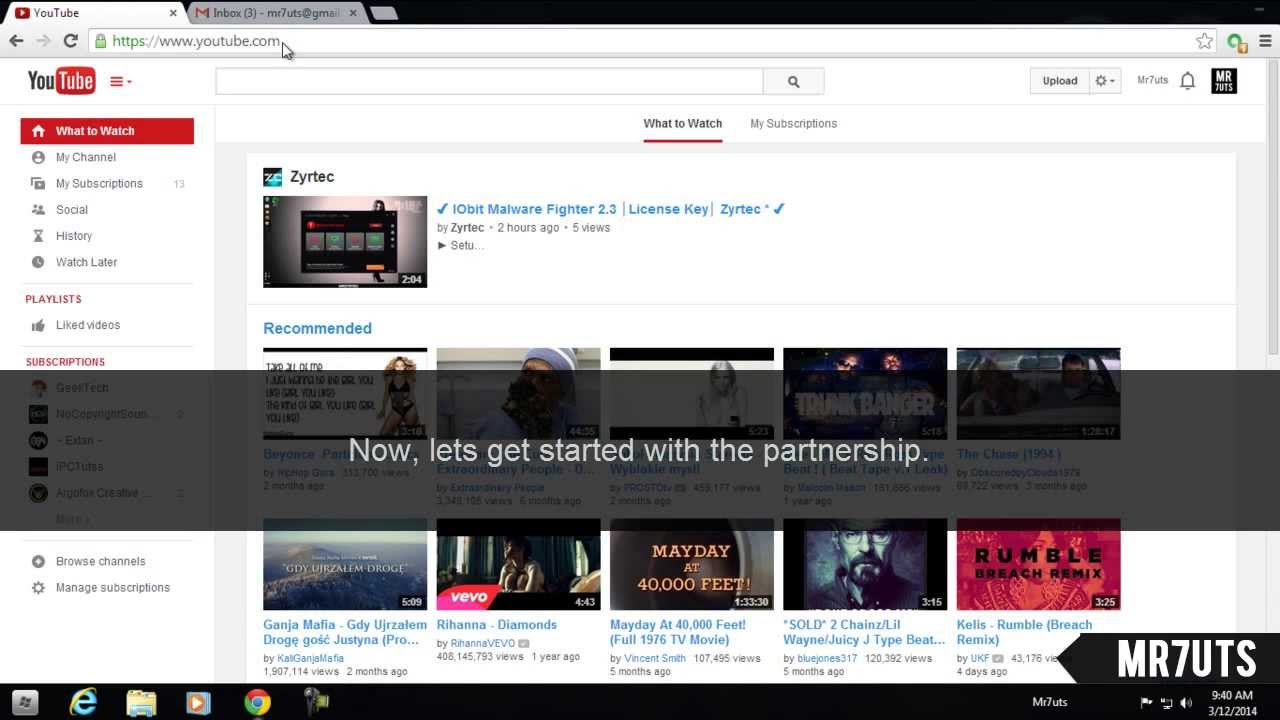The image size is (1280, 720).
Task: Focus the YouTube search field
Action: [489, 82]
